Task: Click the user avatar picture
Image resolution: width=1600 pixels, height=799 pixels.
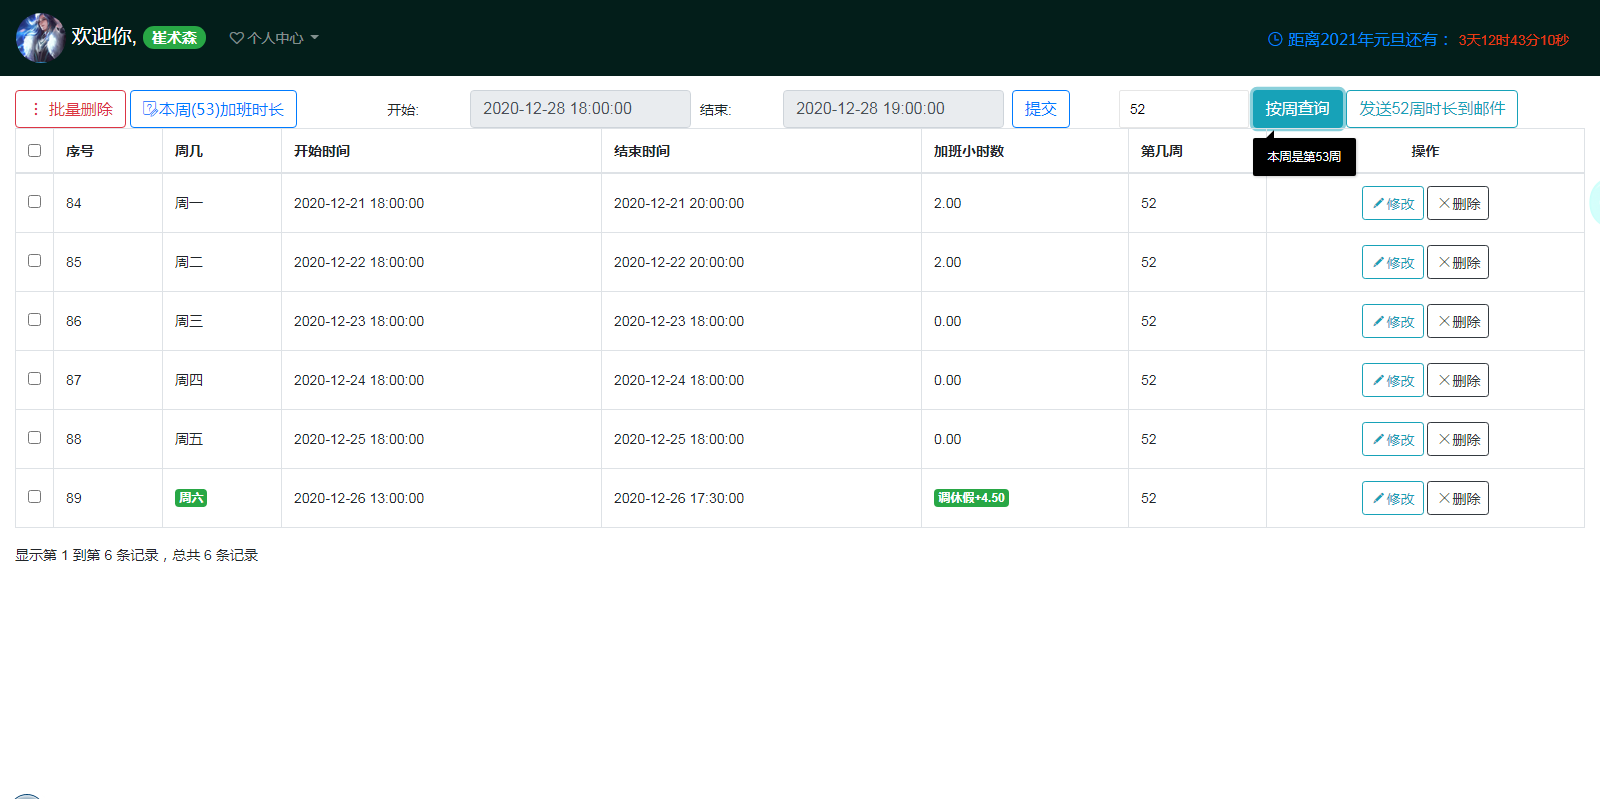Action: pyautogui.click(x=41, y=38)
